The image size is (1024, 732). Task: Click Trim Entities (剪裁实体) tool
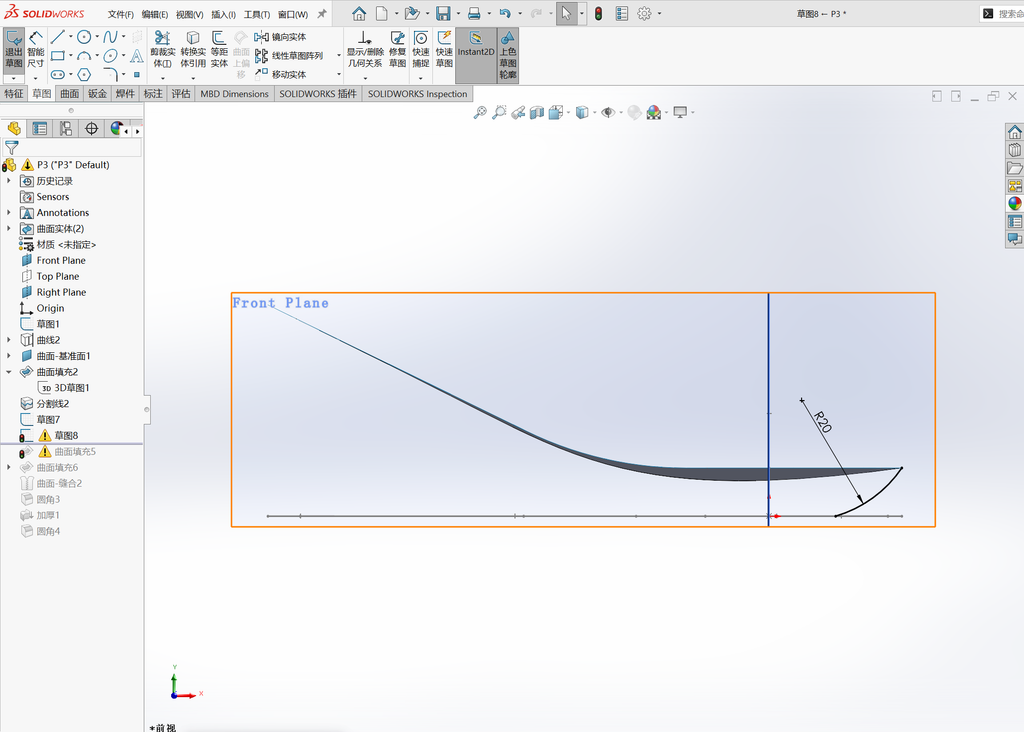pos(163,50)
